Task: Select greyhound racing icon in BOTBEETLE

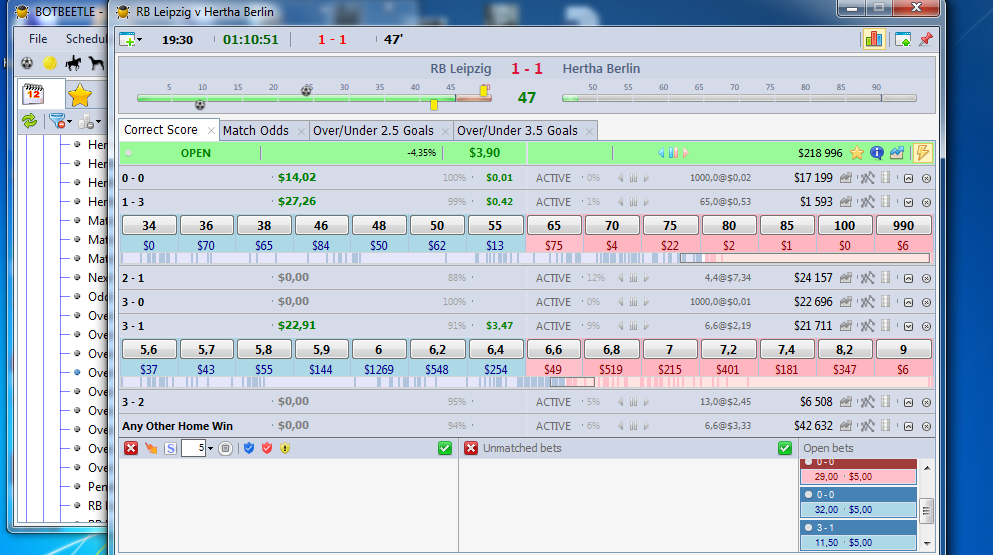Action: tap(96, 63)
